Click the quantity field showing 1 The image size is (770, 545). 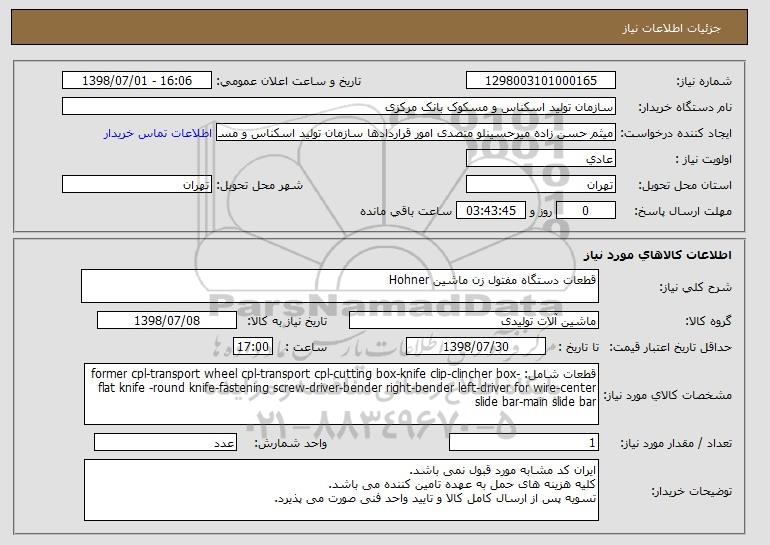[524, 442]
